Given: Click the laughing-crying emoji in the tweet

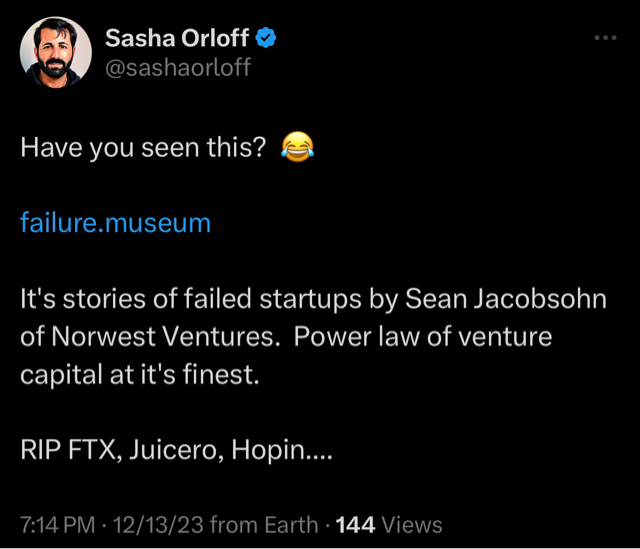Looking at the screenshot, I should [296, 148].
